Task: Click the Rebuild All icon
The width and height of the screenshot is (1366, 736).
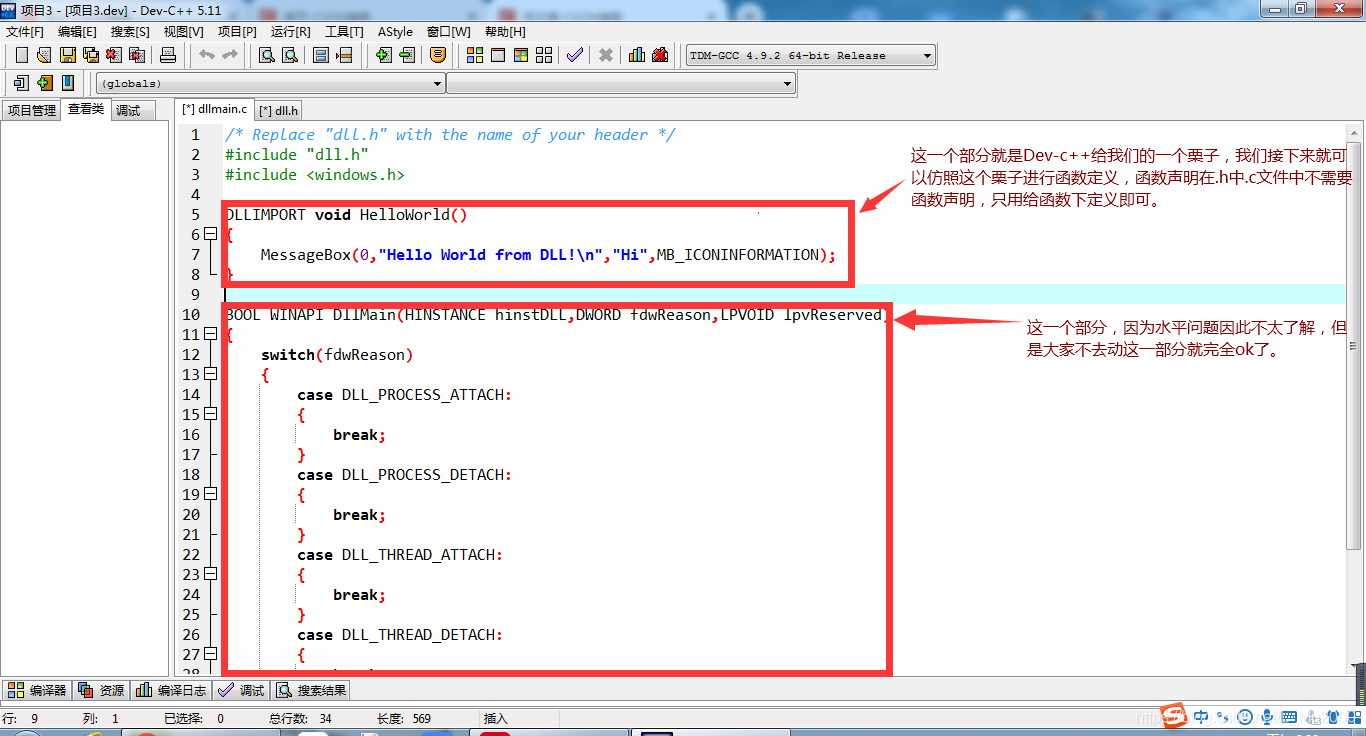Action: [x=544, y=55]
